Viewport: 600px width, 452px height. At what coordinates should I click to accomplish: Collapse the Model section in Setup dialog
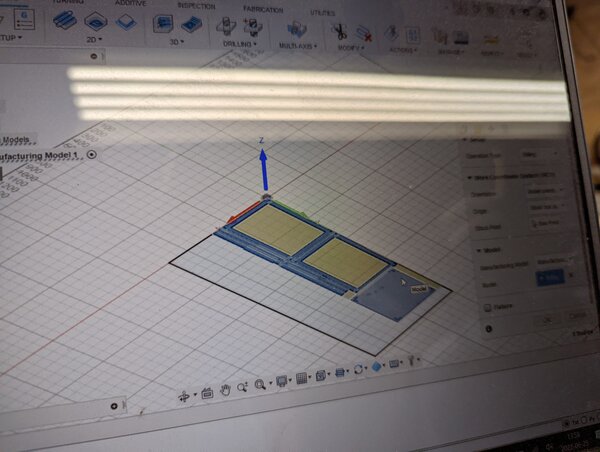479,250
